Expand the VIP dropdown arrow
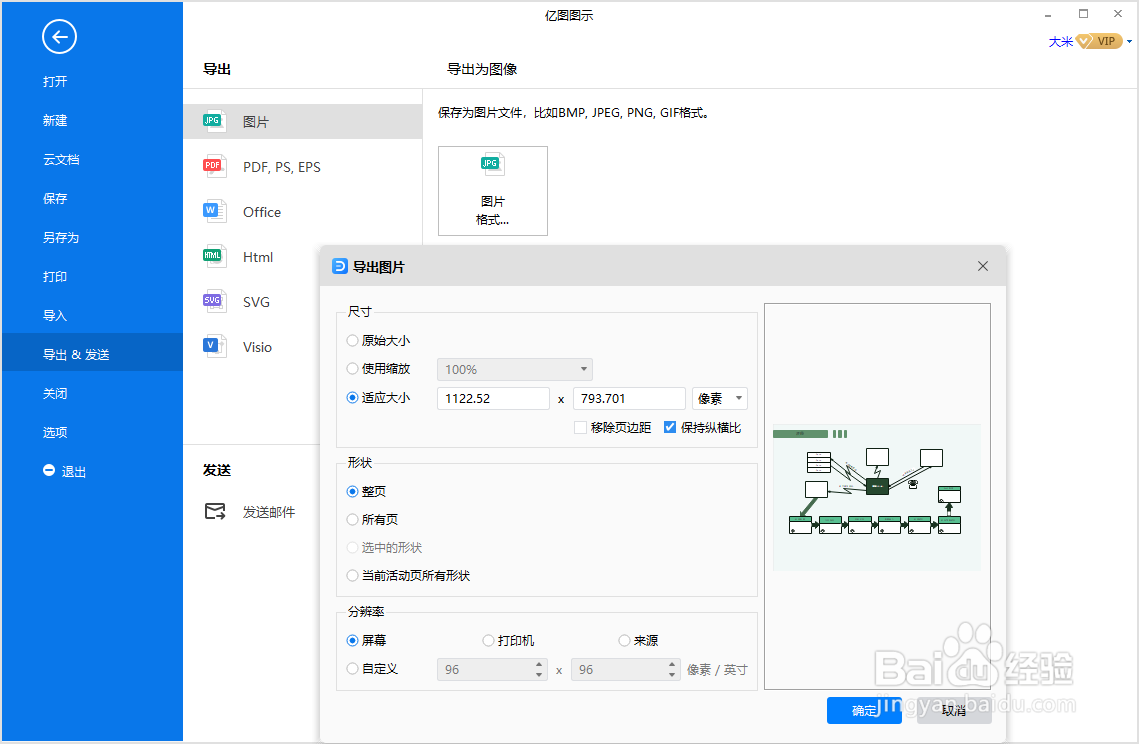Image resolution: width=1139 pixels, height=744 pixels. click(x=1130, y=41)
